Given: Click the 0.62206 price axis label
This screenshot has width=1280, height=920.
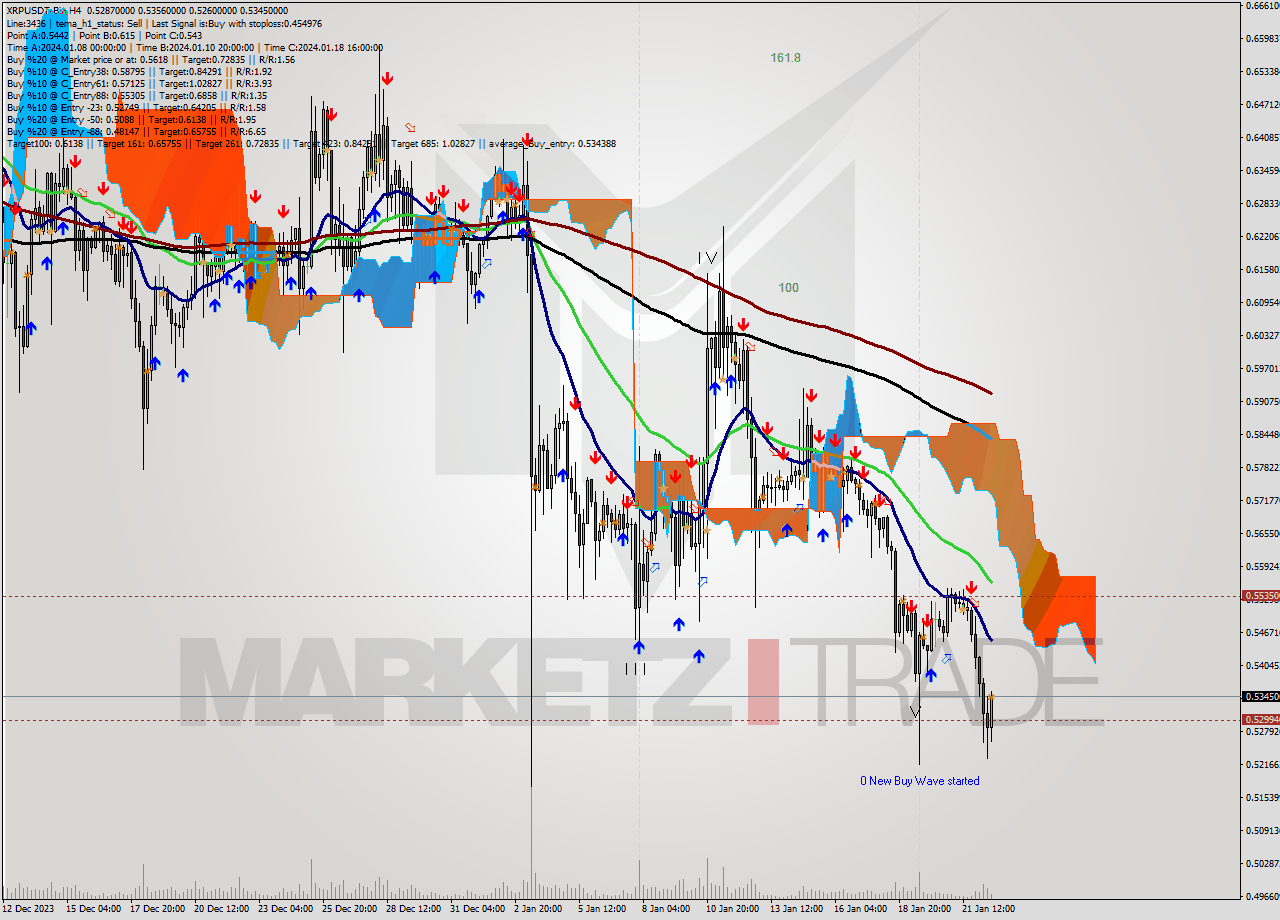Looking at the screenshot, I should point(1261,236).
